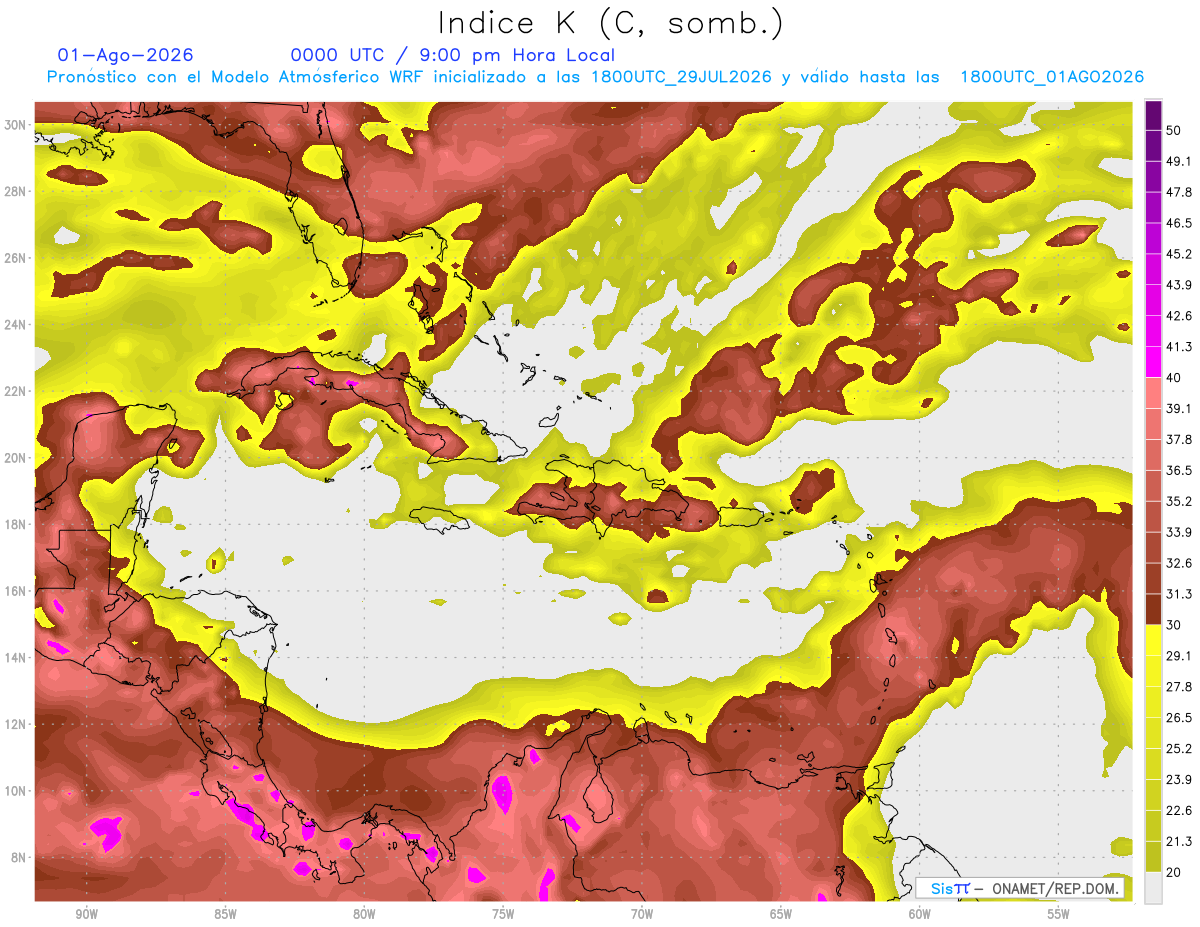Click legend value '29.1'
Viewport: 1200px width, 927px height.
pyautogui.click(x=1178, y=656)
